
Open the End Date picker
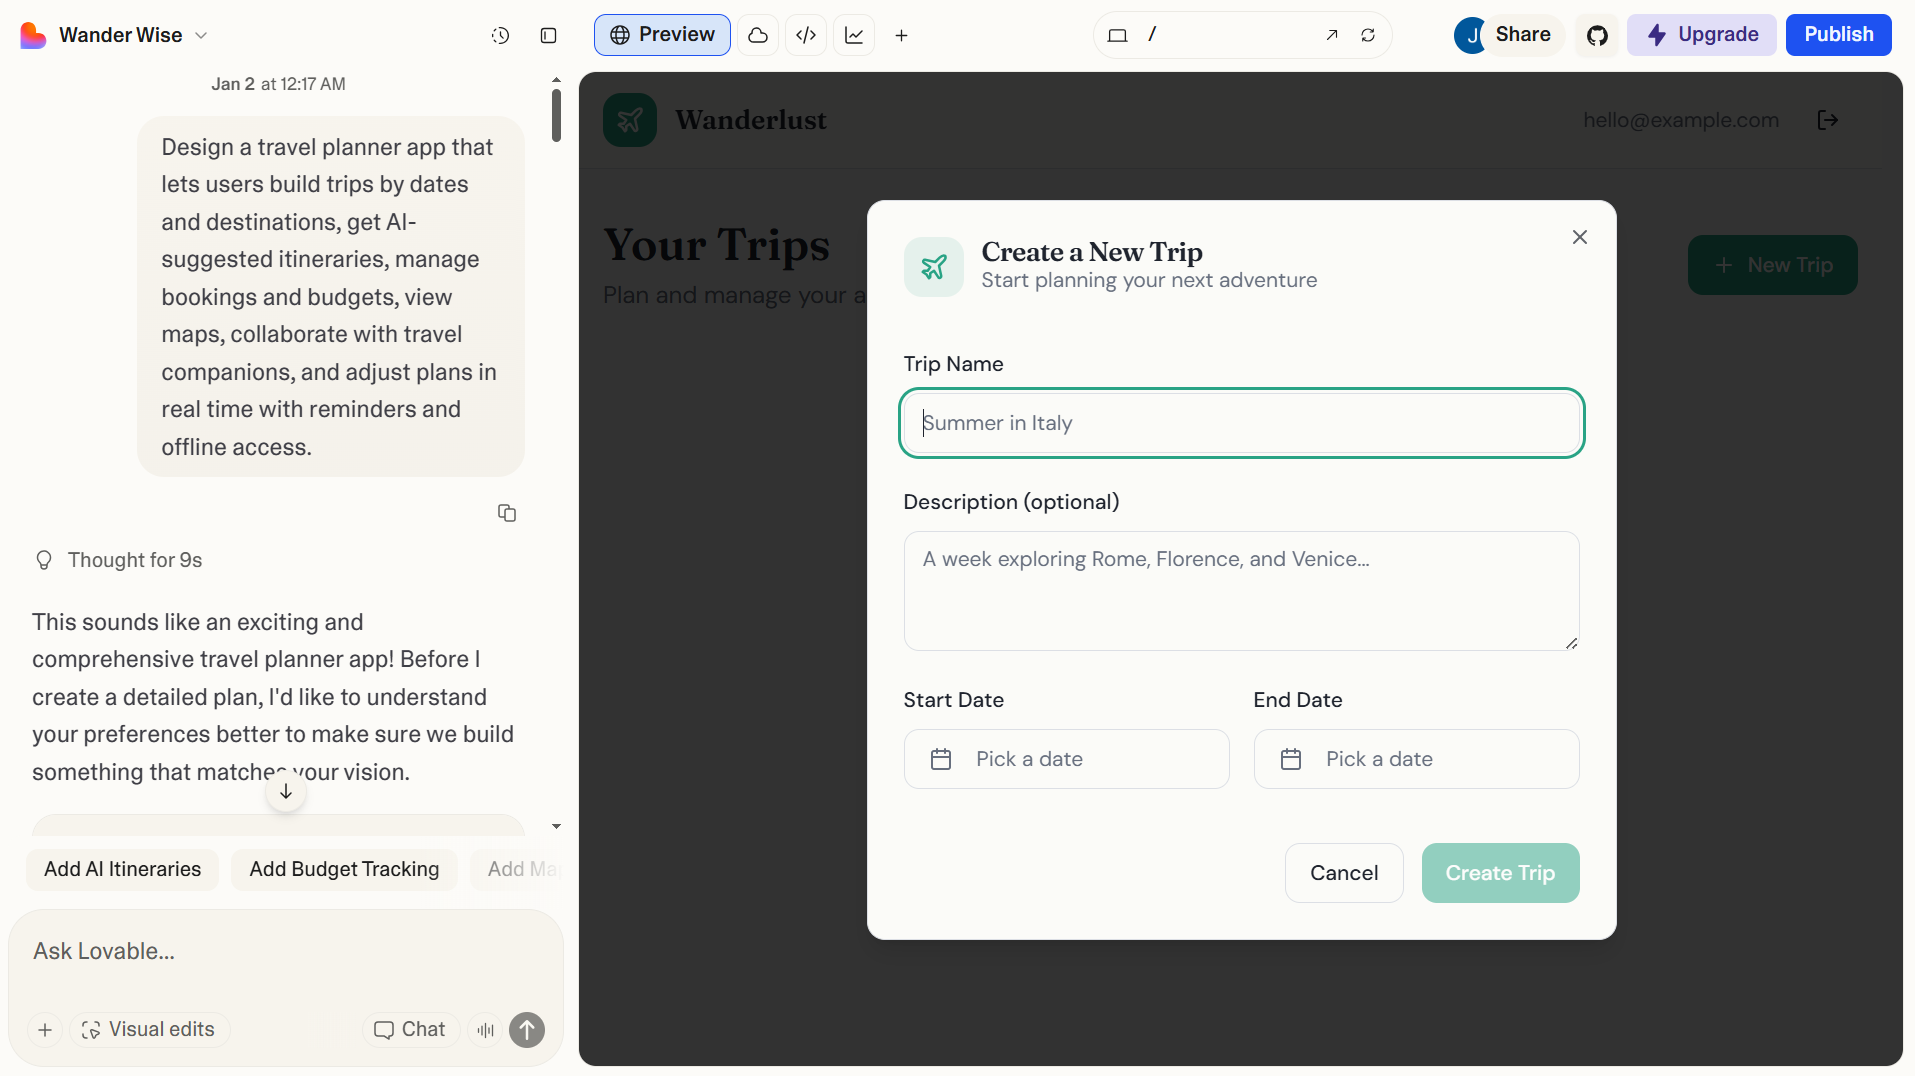tap(1417, 759)
